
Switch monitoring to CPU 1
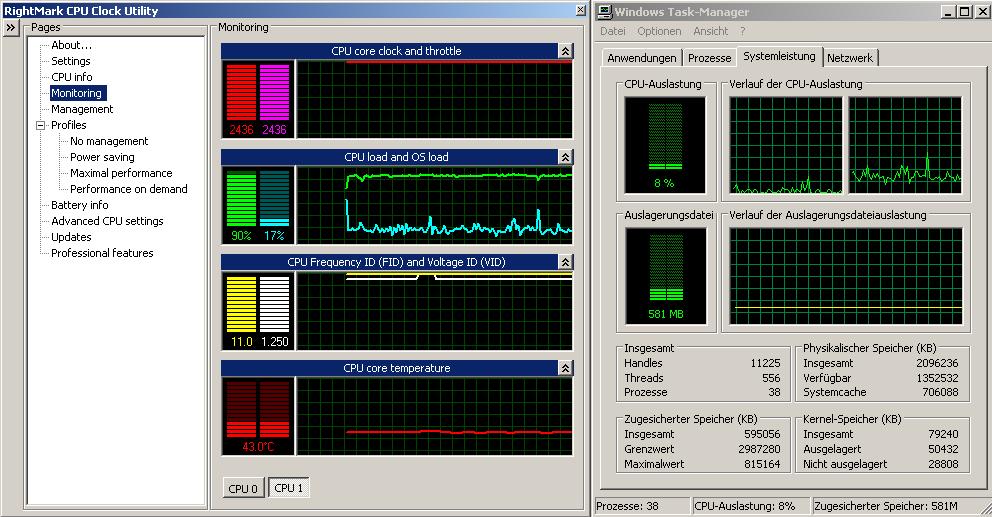tap(288, 488)
